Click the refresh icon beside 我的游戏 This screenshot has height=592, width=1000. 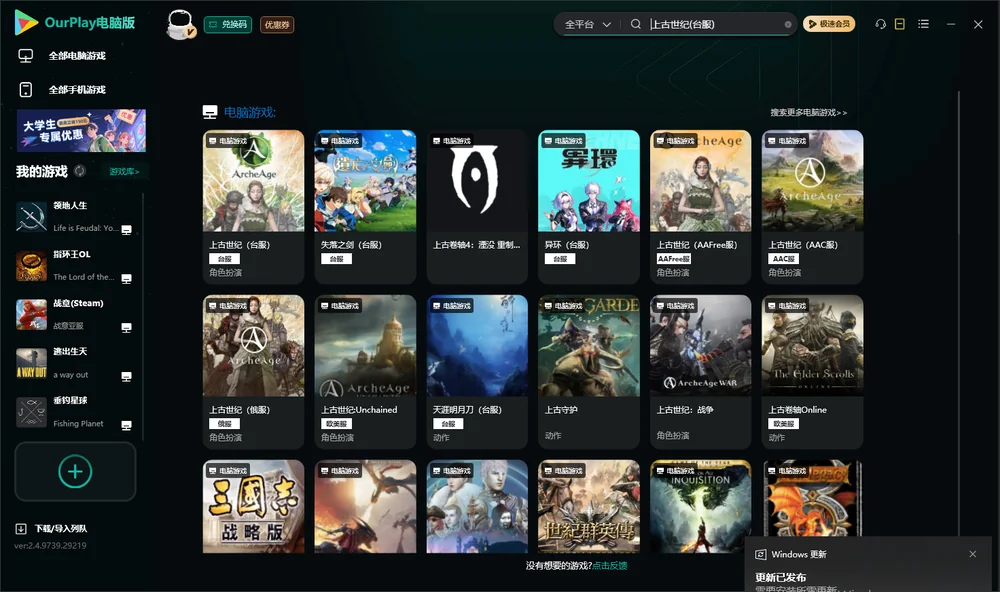click(80, 171)
